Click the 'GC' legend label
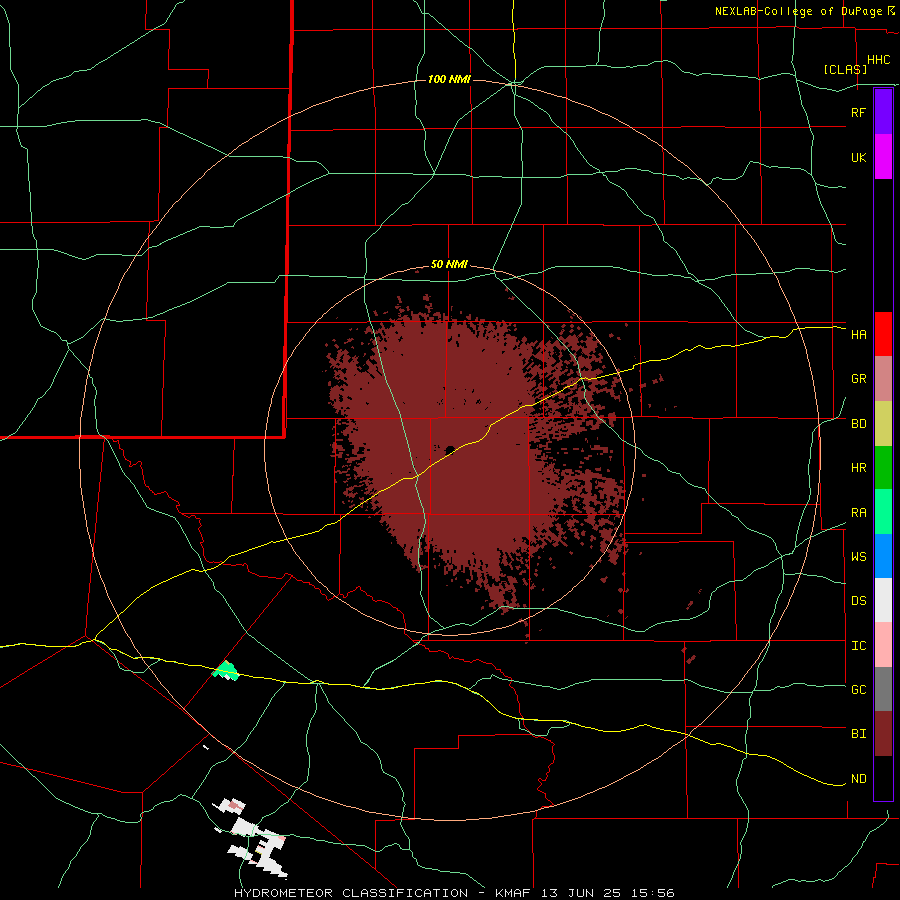 point(858,690)
